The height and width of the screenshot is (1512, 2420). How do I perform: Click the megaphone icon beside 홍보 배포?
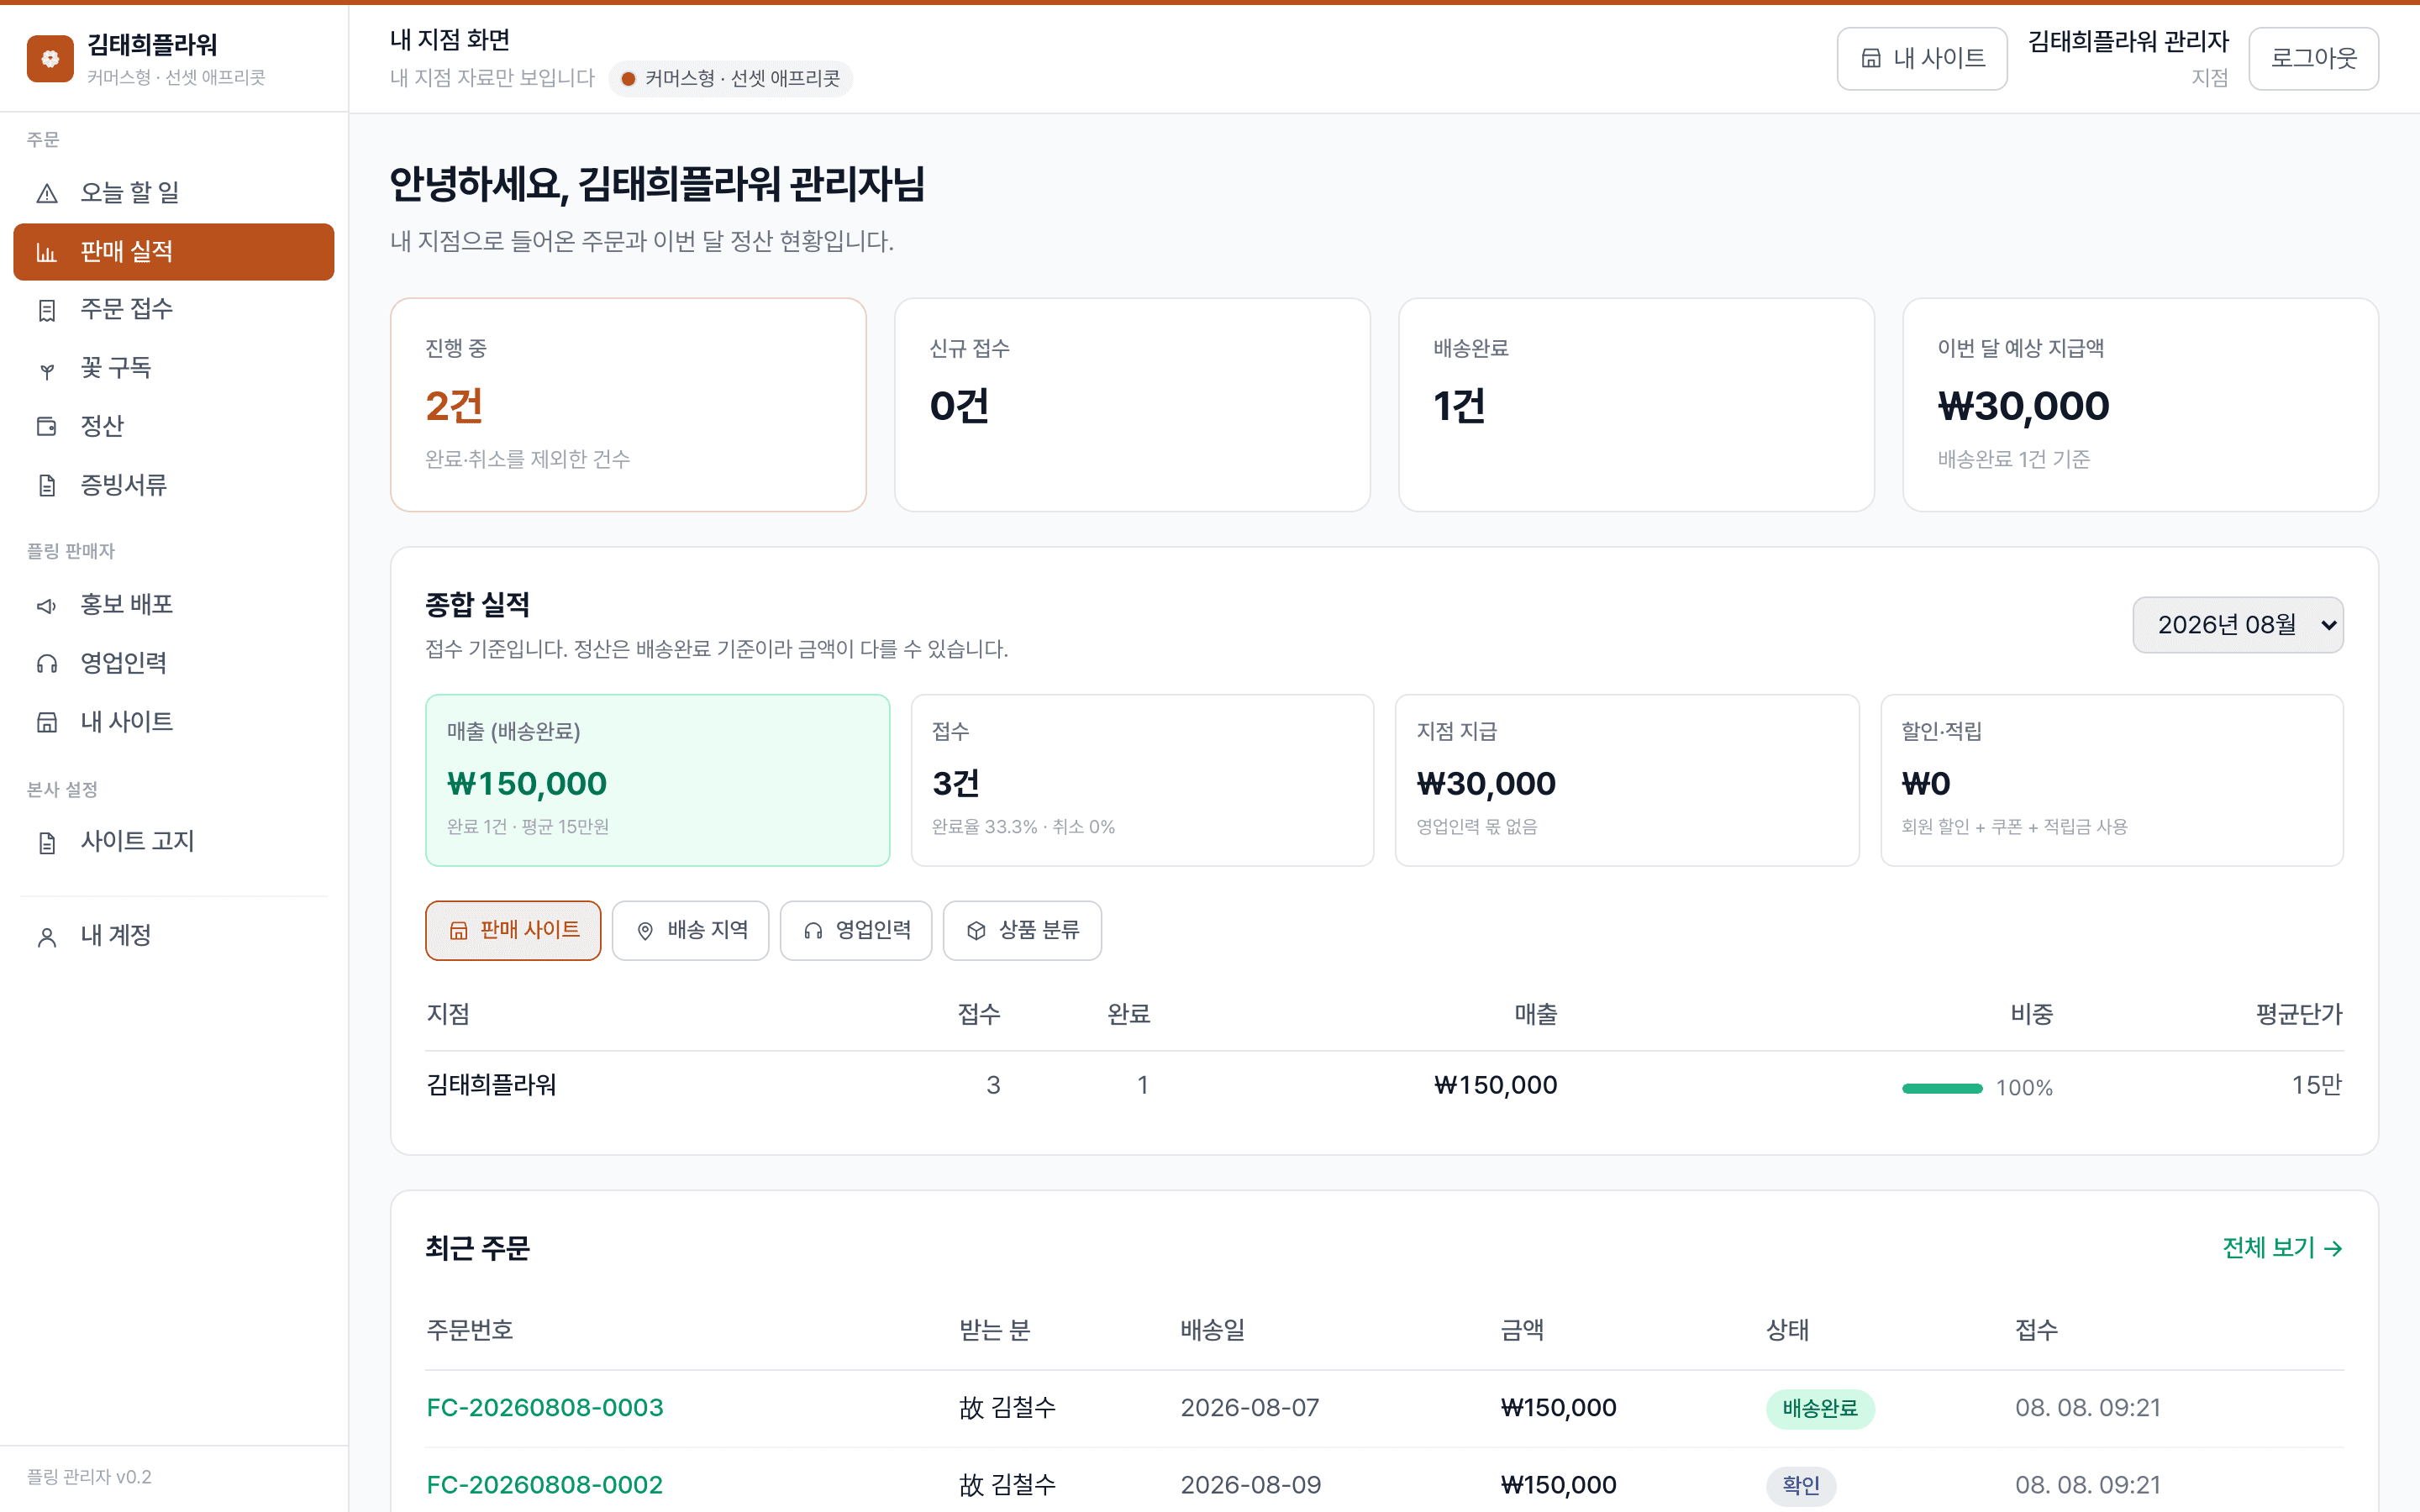47,605
